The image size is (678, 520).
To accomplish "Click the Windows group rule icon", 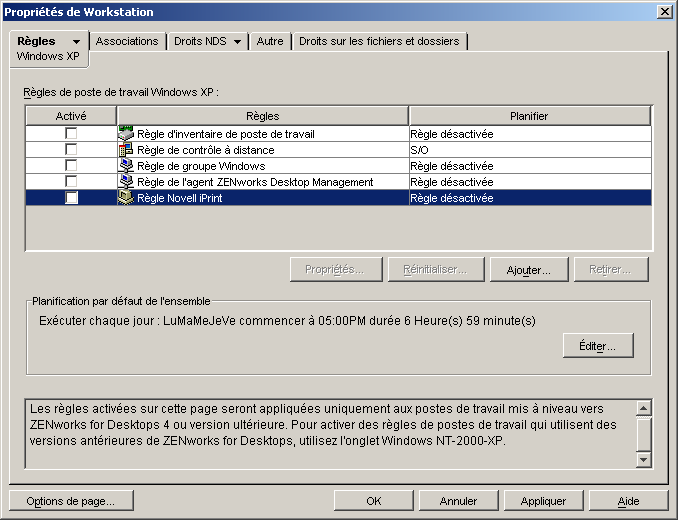I will (x=125, y=166).
